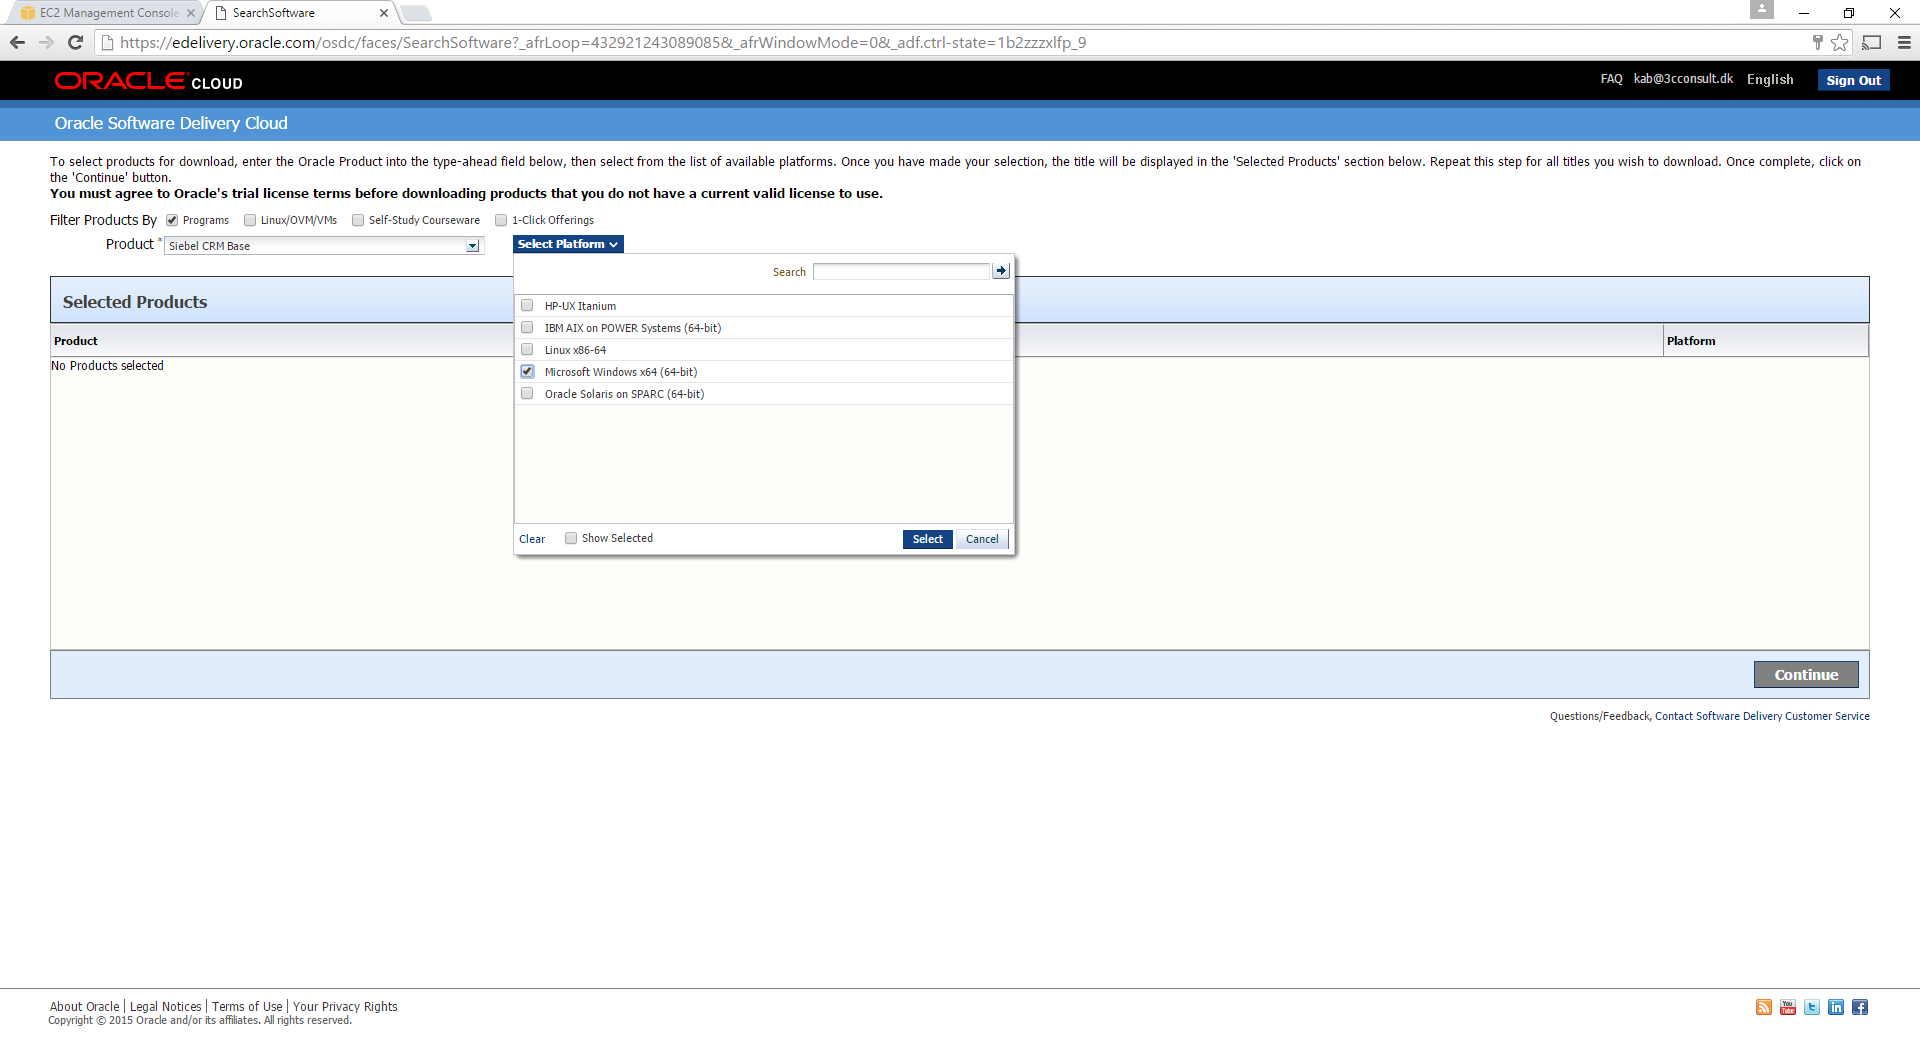Bookmark page with the star icon
The image size is (1920, 1040).
1840,42
